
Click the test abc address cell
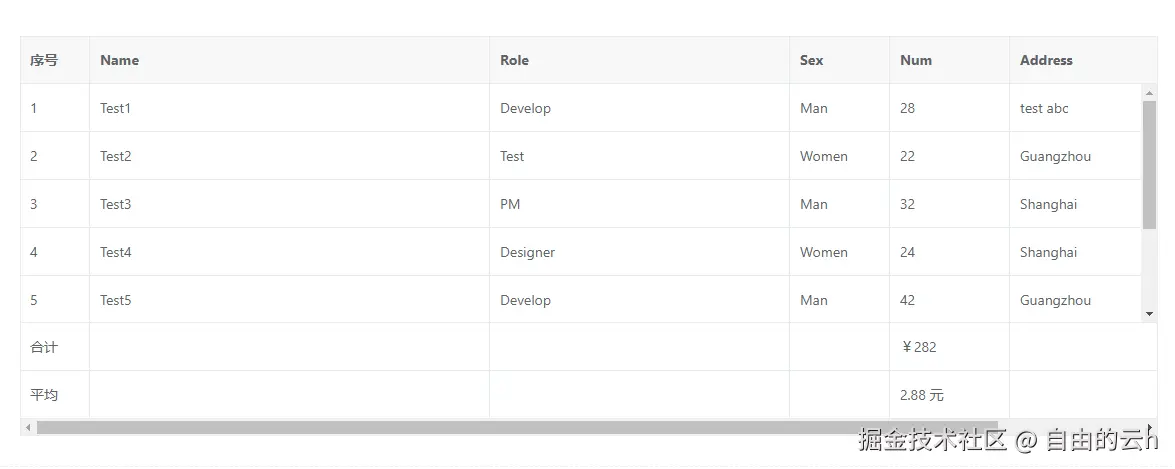coord(1044,108)
